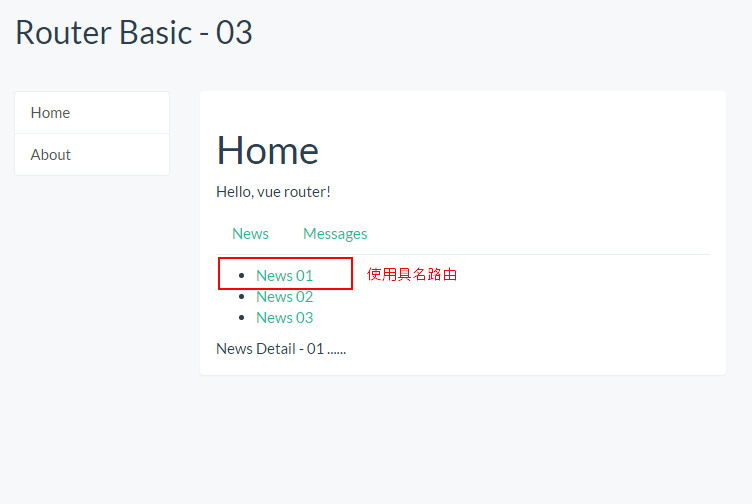Click the large Home heading

click(x=267, y=150)
